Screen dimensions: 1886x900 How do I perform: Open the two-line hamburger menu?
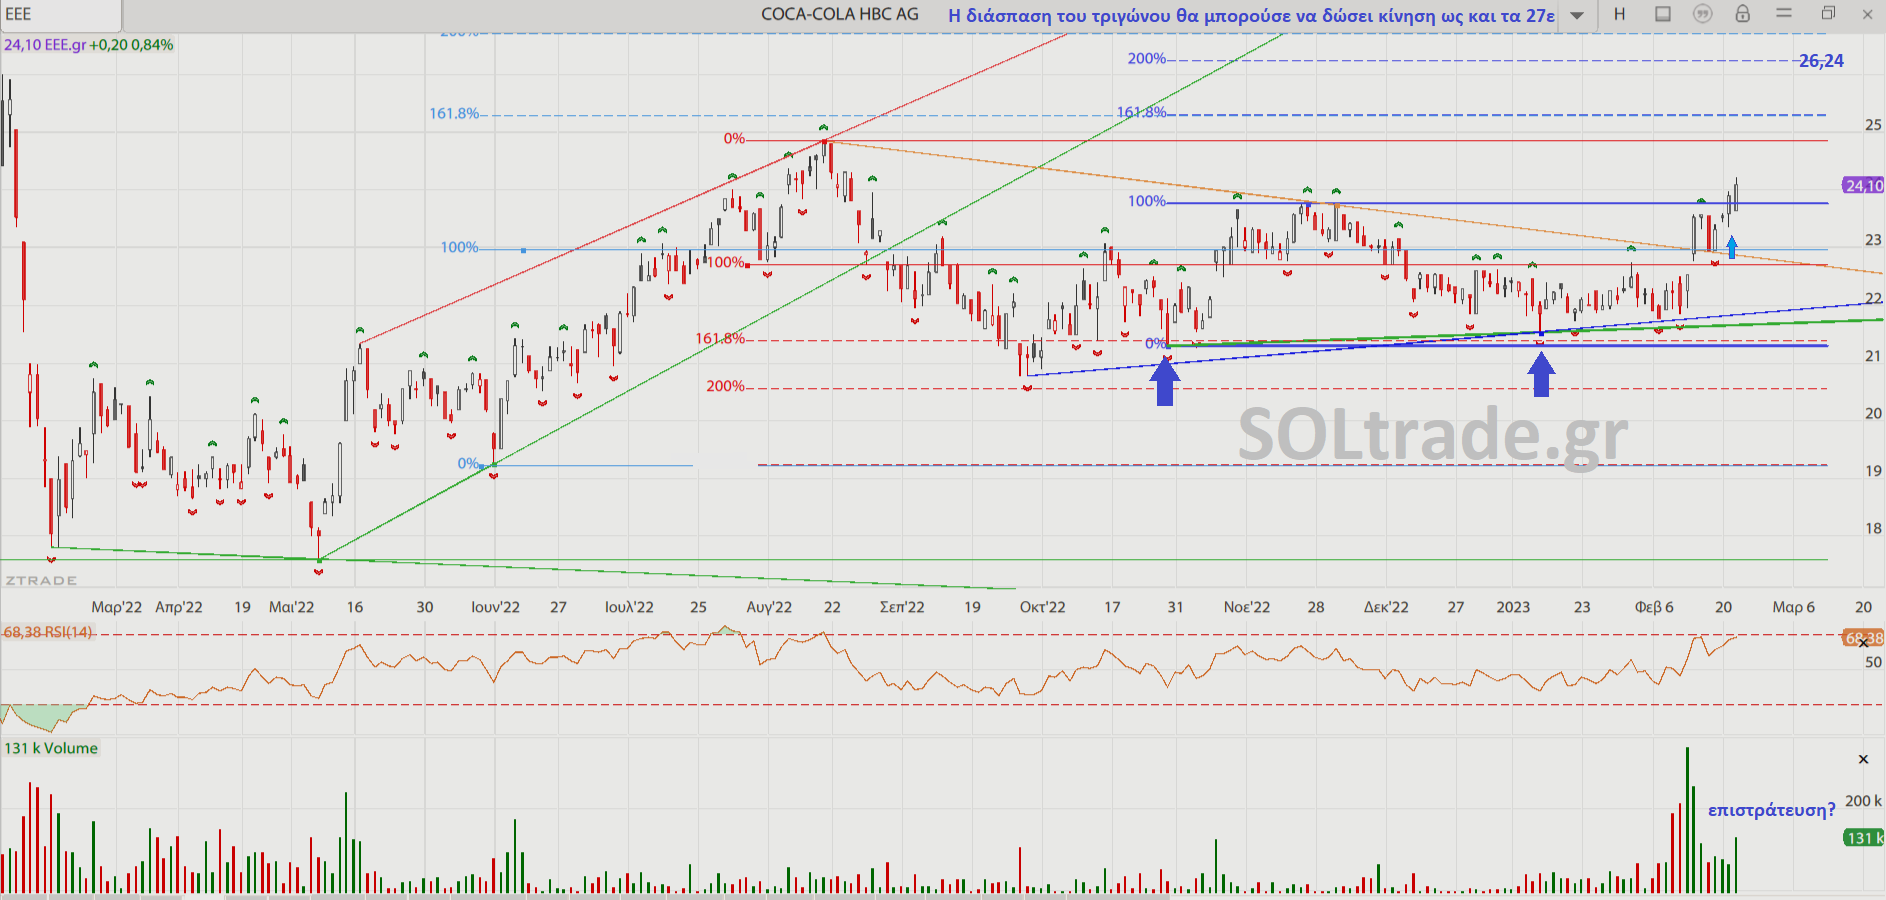[1784, 14]
